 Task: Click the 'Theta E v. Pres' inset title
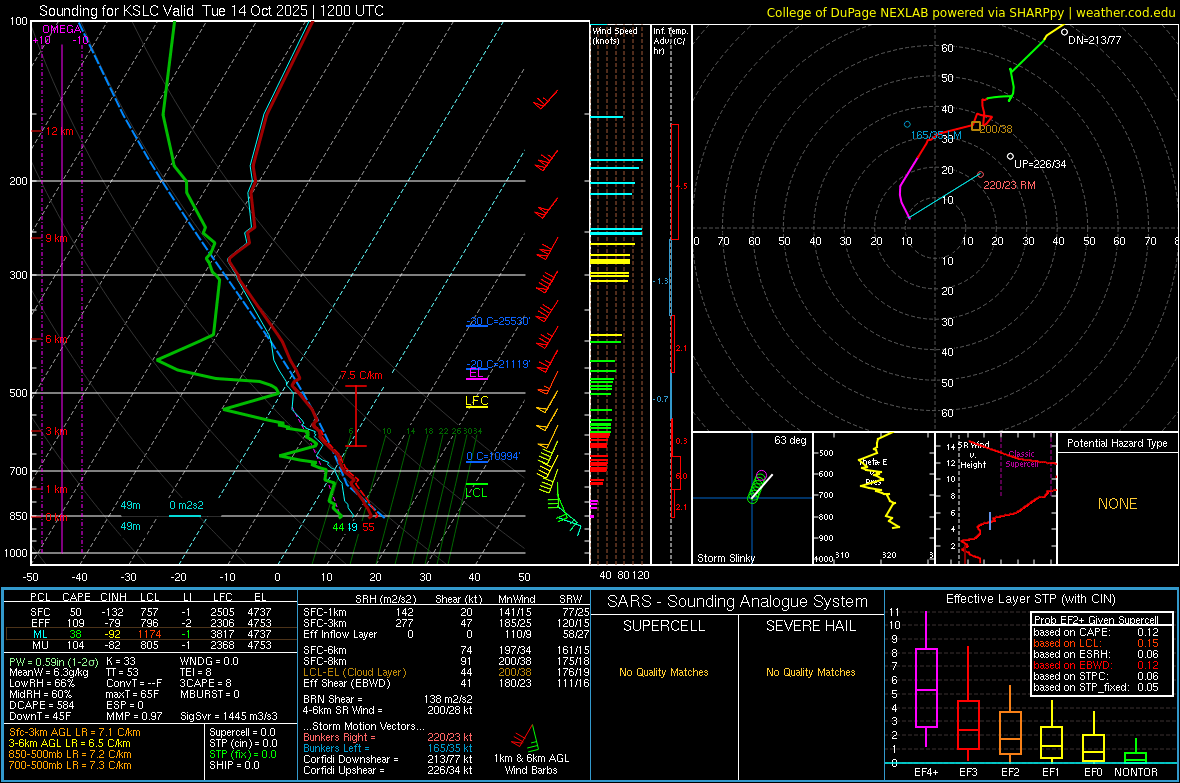873,472
